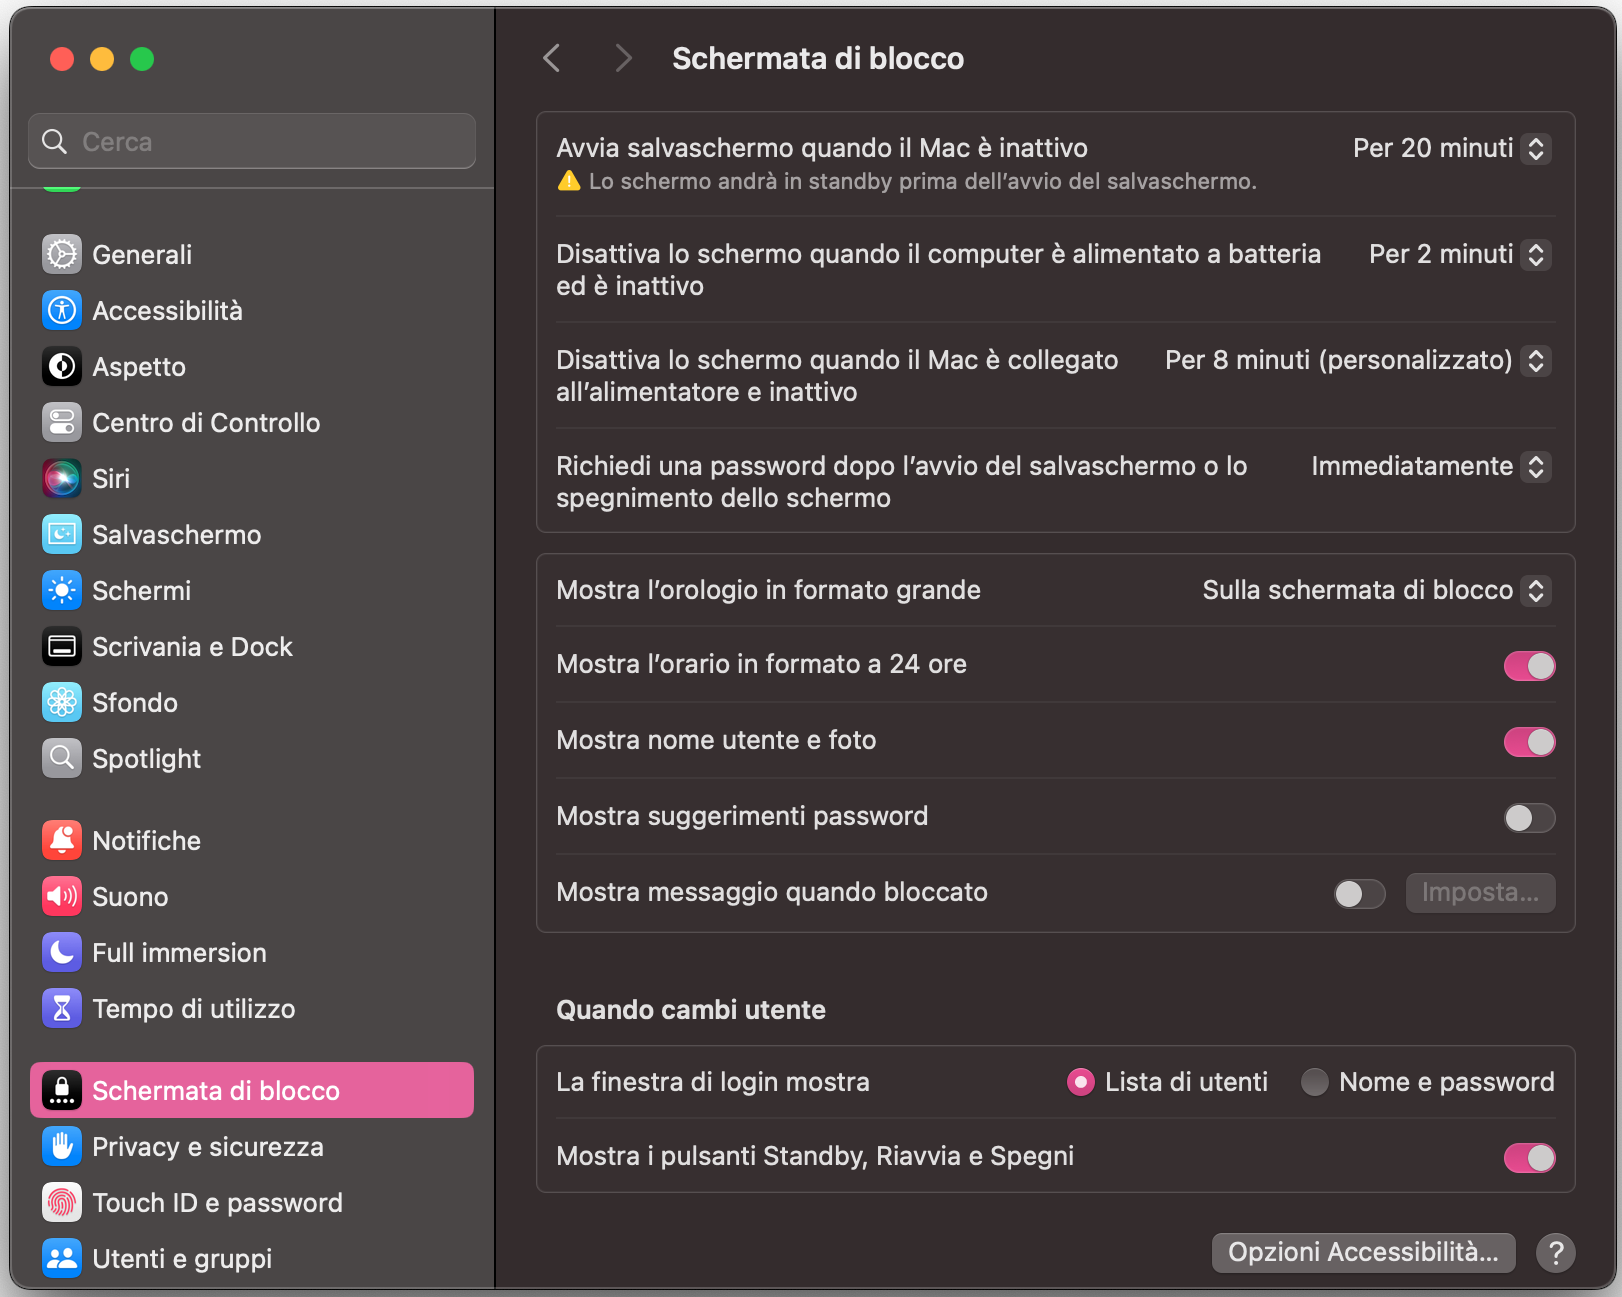Enable Mostra suggerimenti password

tap(1529, 817)
